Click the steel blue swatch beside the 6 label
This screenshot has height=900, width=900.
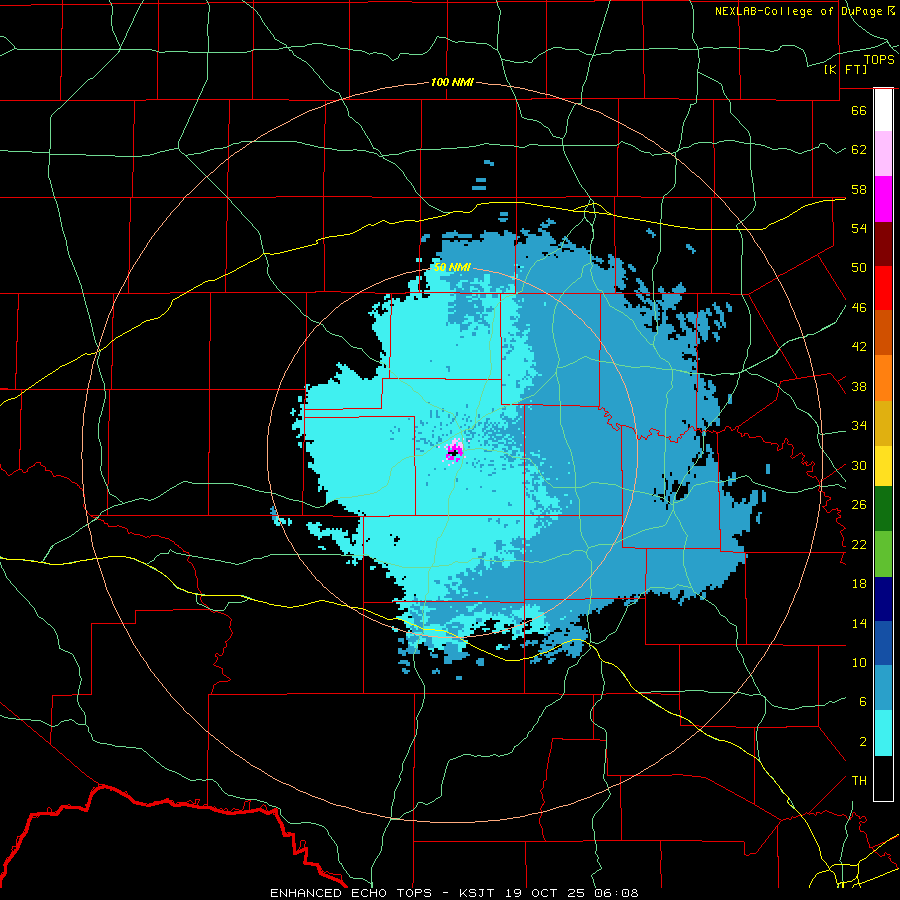pyautogui.click(x=883, y=688)
